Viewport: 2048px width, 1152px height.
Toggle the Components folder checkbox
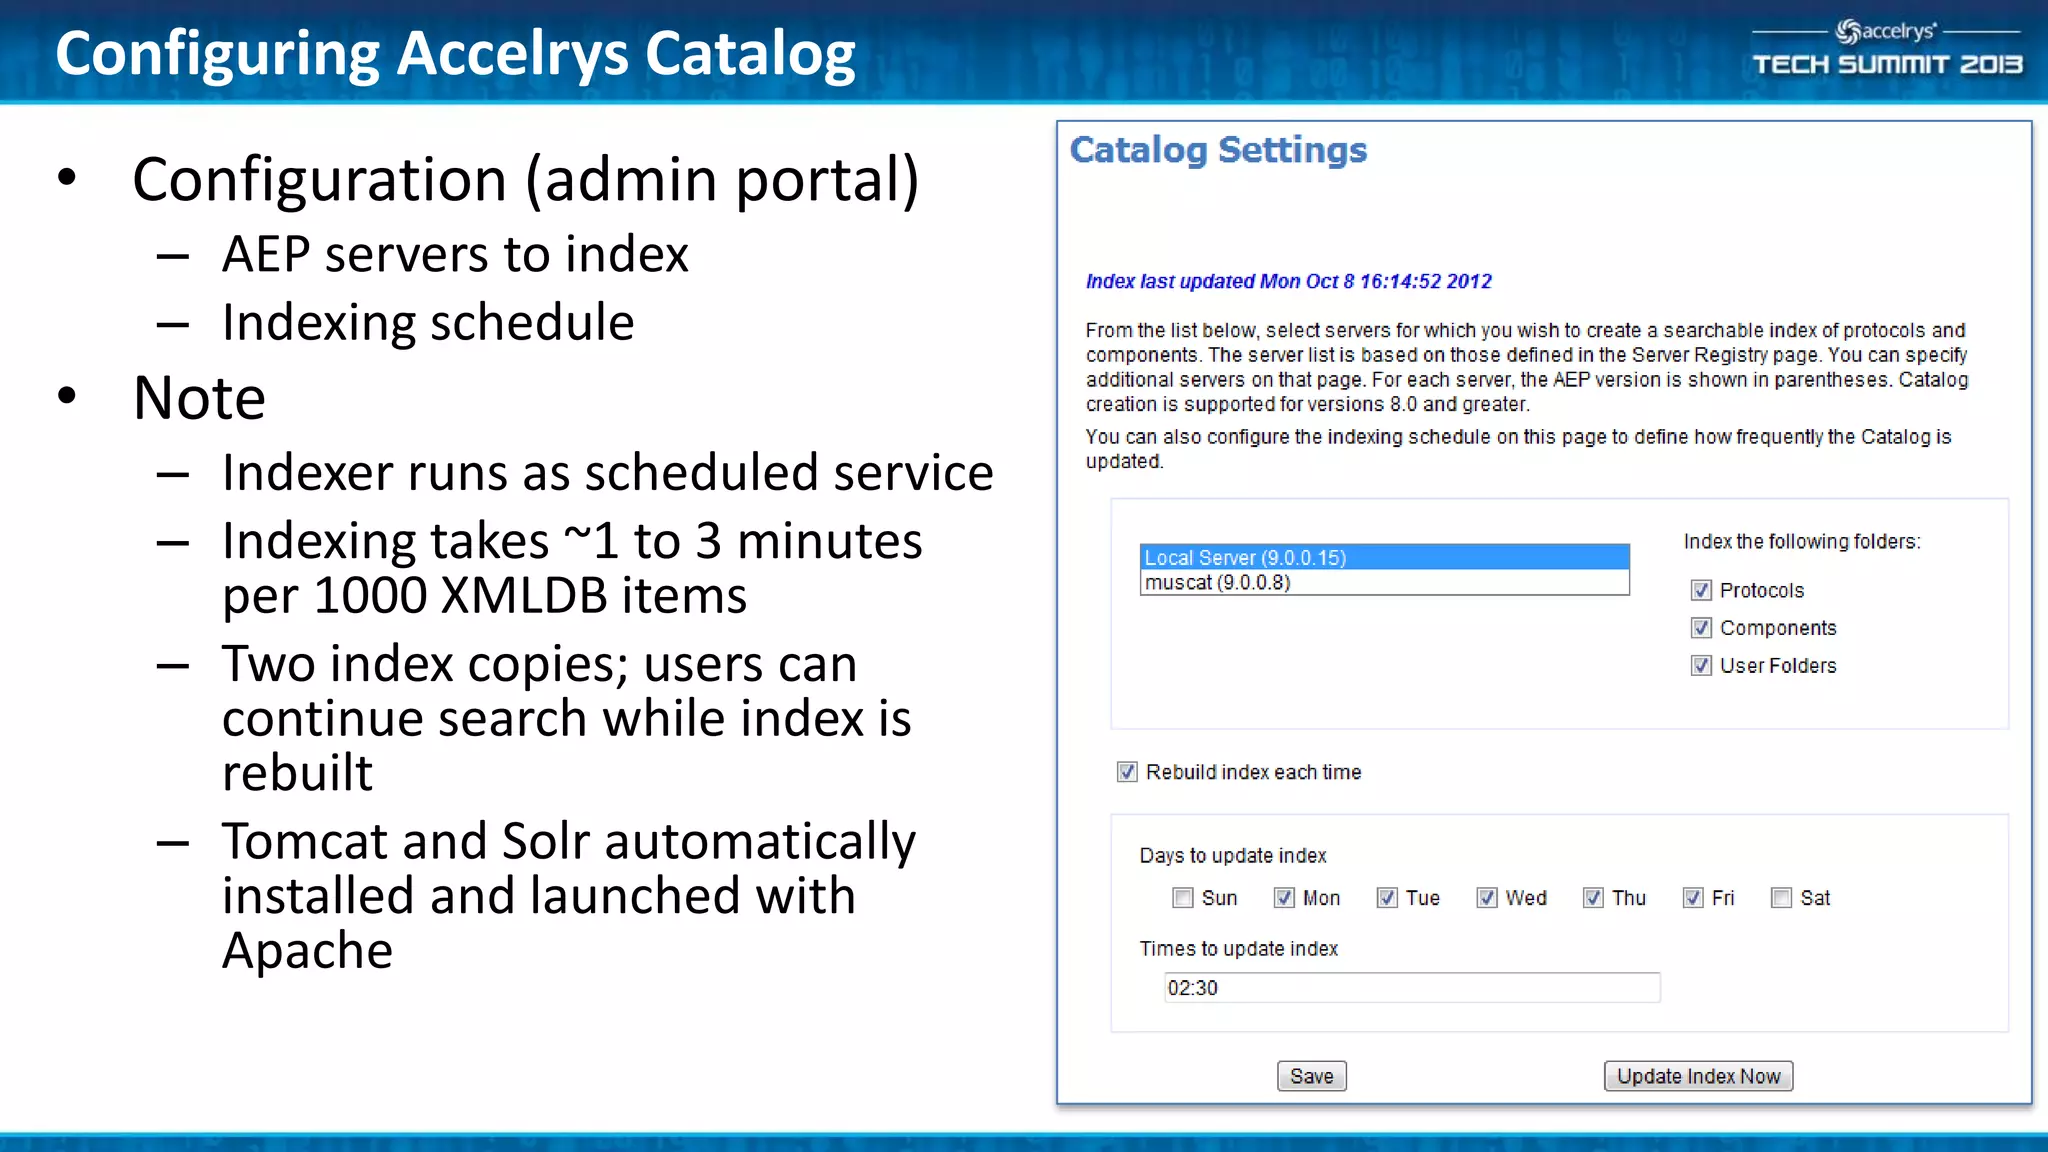pos(1701,628)
